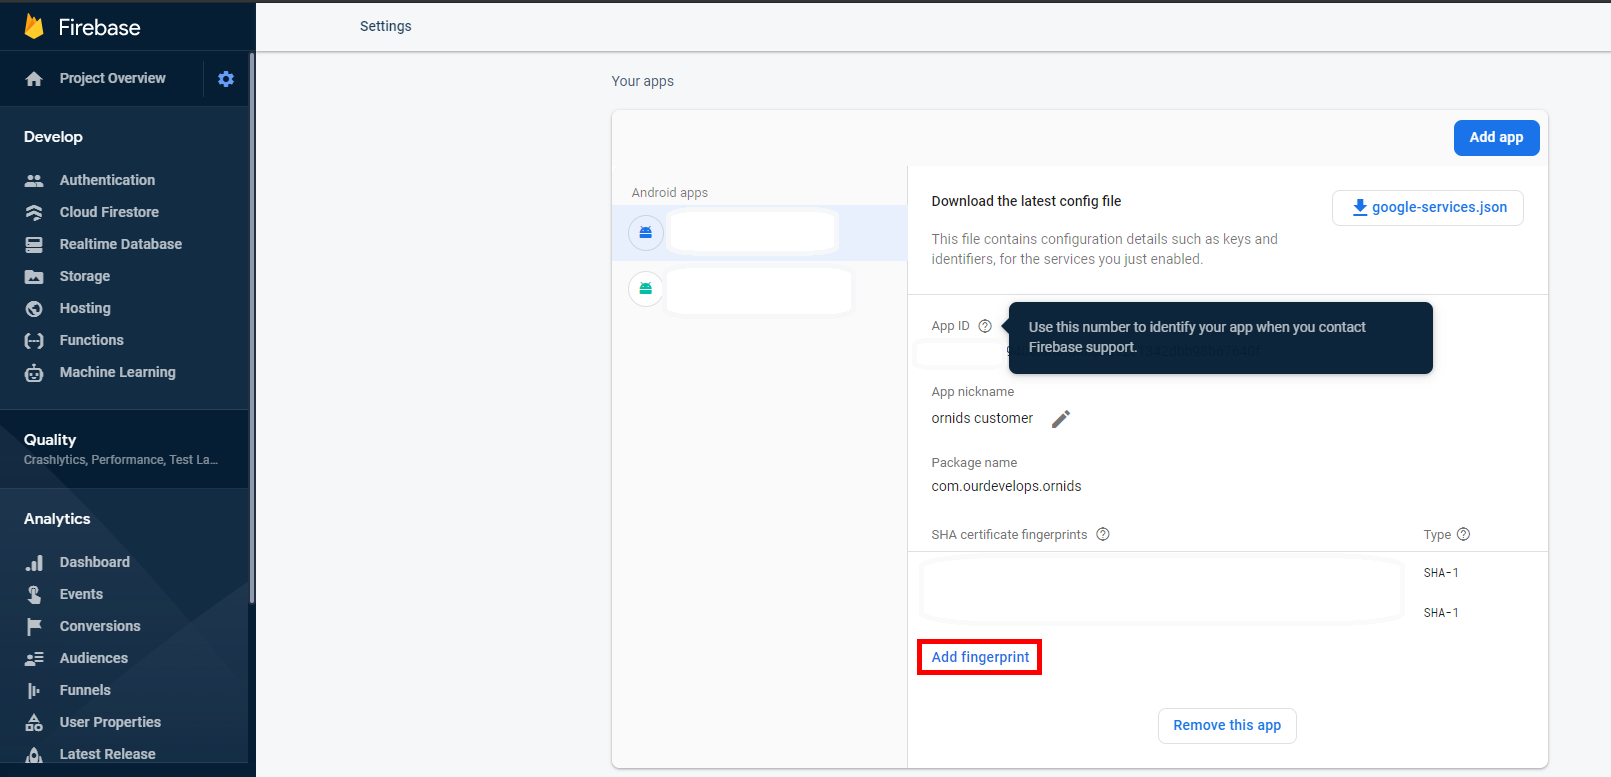Select the second Android app icon
1611x777 pixels.
point(646,289)
